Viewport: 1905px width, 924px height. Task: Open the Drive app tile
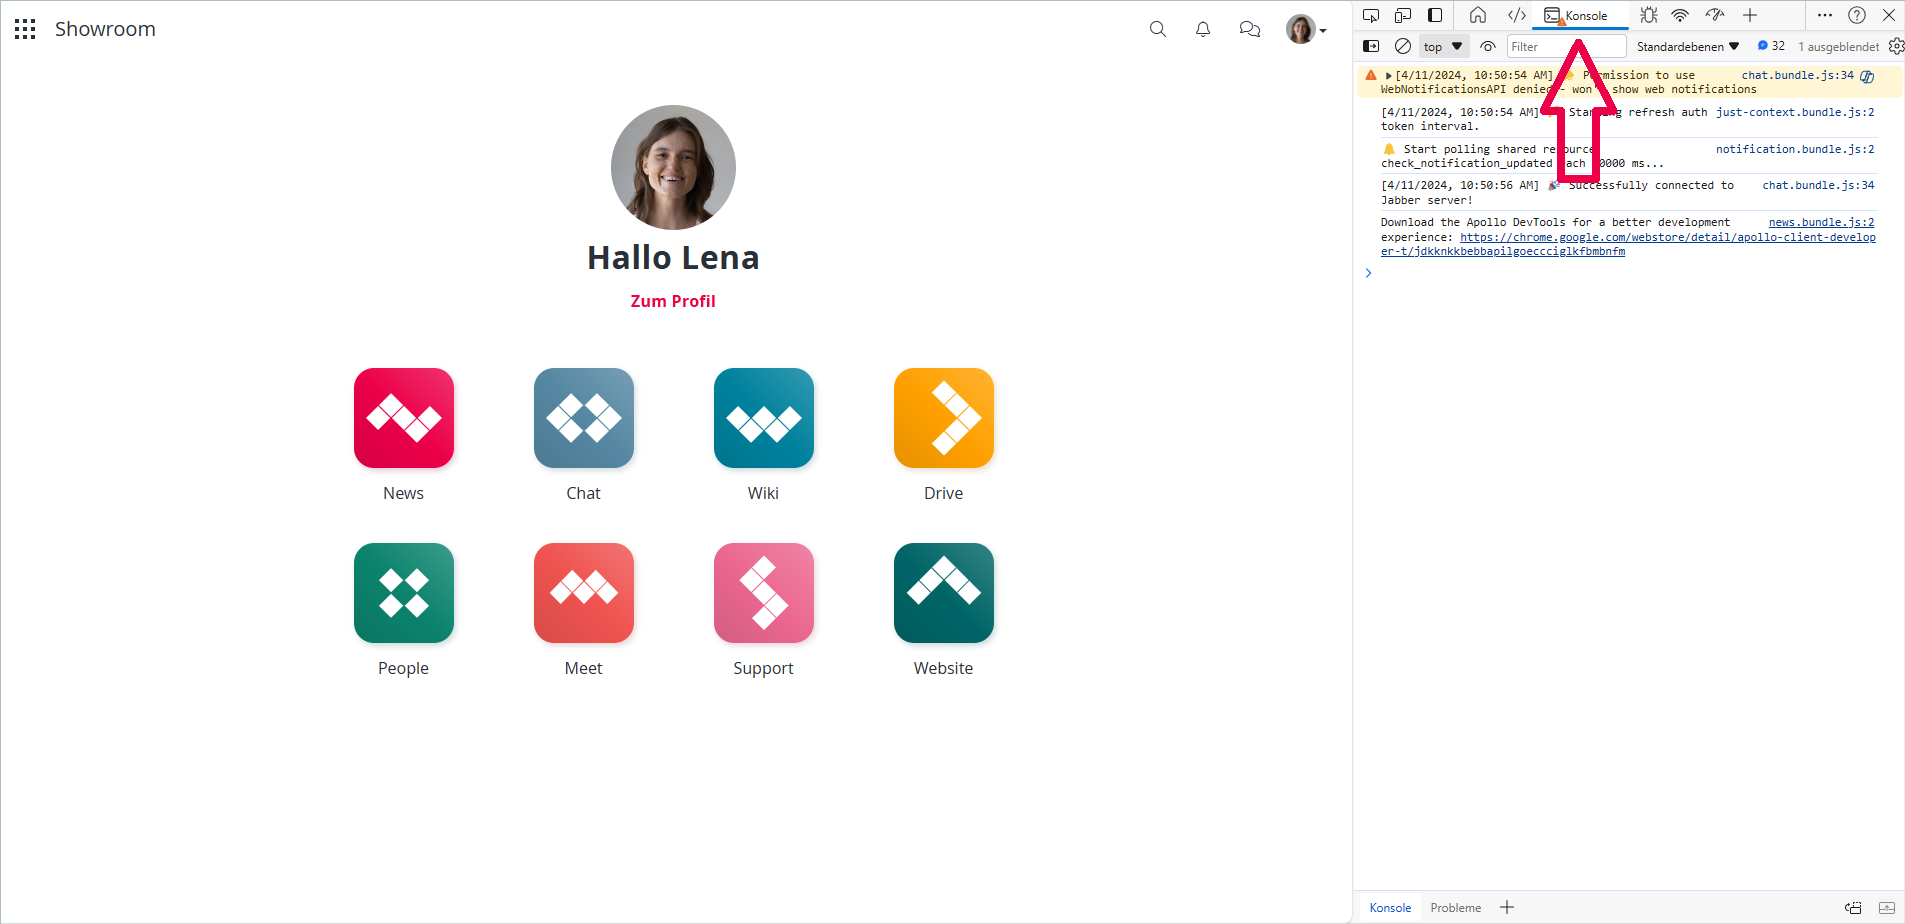[x=944, y=418]
